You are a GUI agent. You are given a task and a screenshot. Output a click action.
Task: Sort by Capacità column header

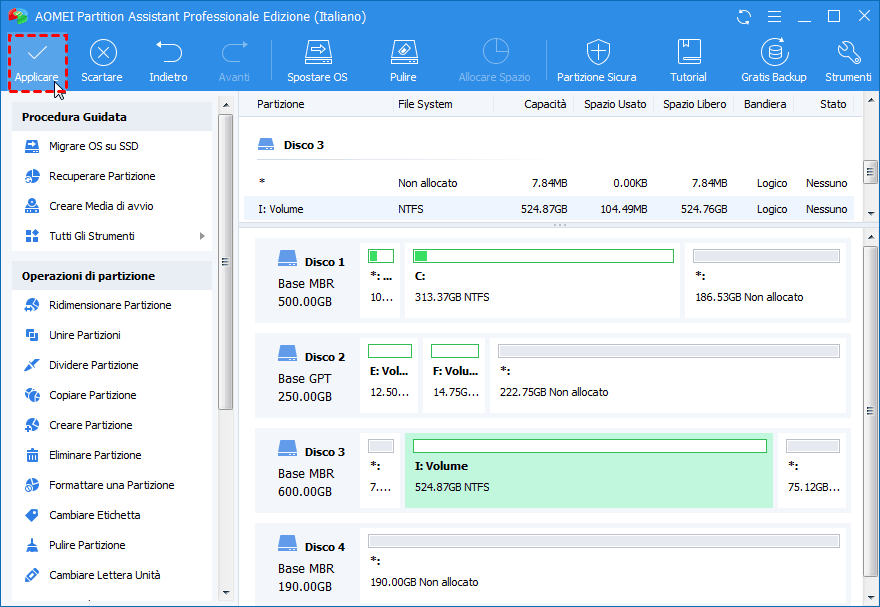coord(545,104)
